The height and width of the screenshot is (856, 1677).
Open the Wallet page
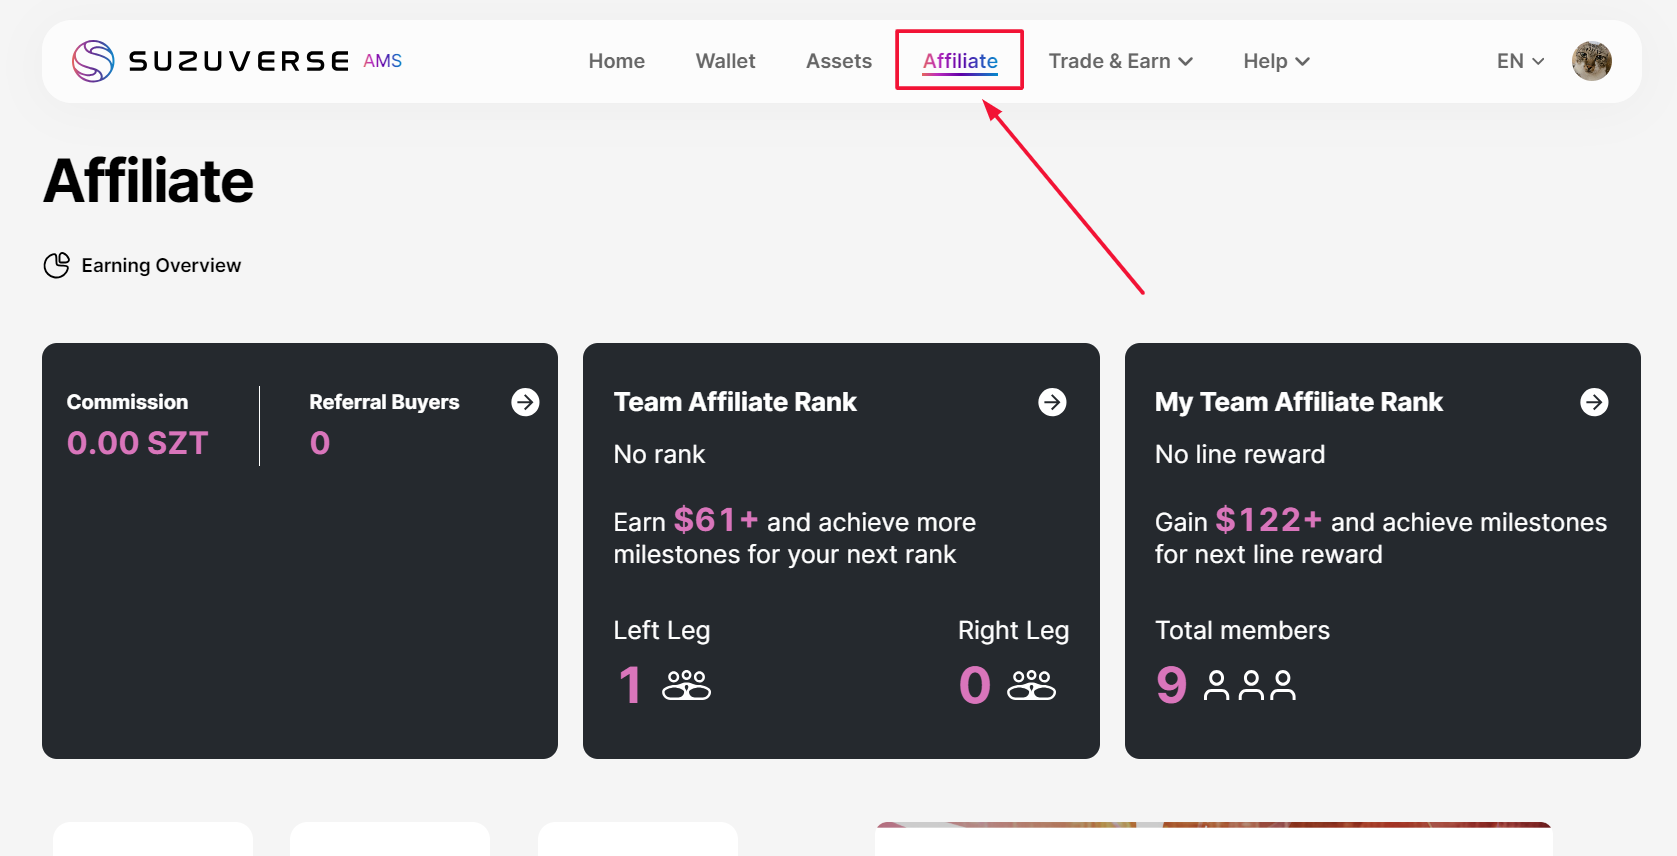coord(725,61)
